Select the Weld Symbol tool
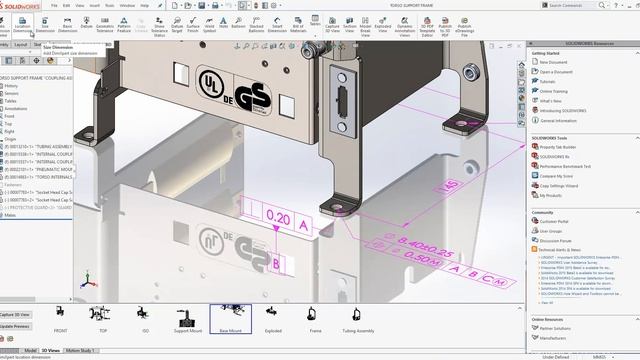The width and height of the screenshot is (640, 360). pyautogui.click(x=209, y=25)
